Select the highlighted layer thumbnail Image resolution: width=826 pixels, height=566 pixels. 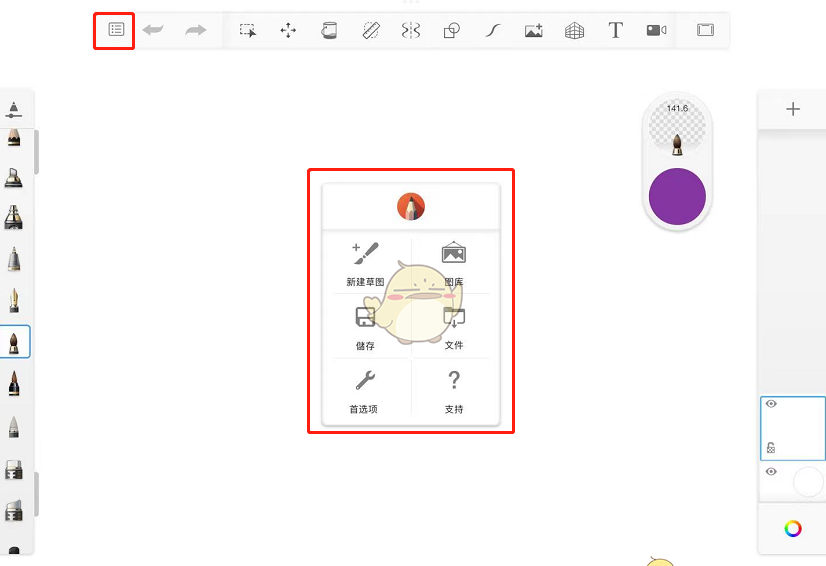[x=793, y=428]
